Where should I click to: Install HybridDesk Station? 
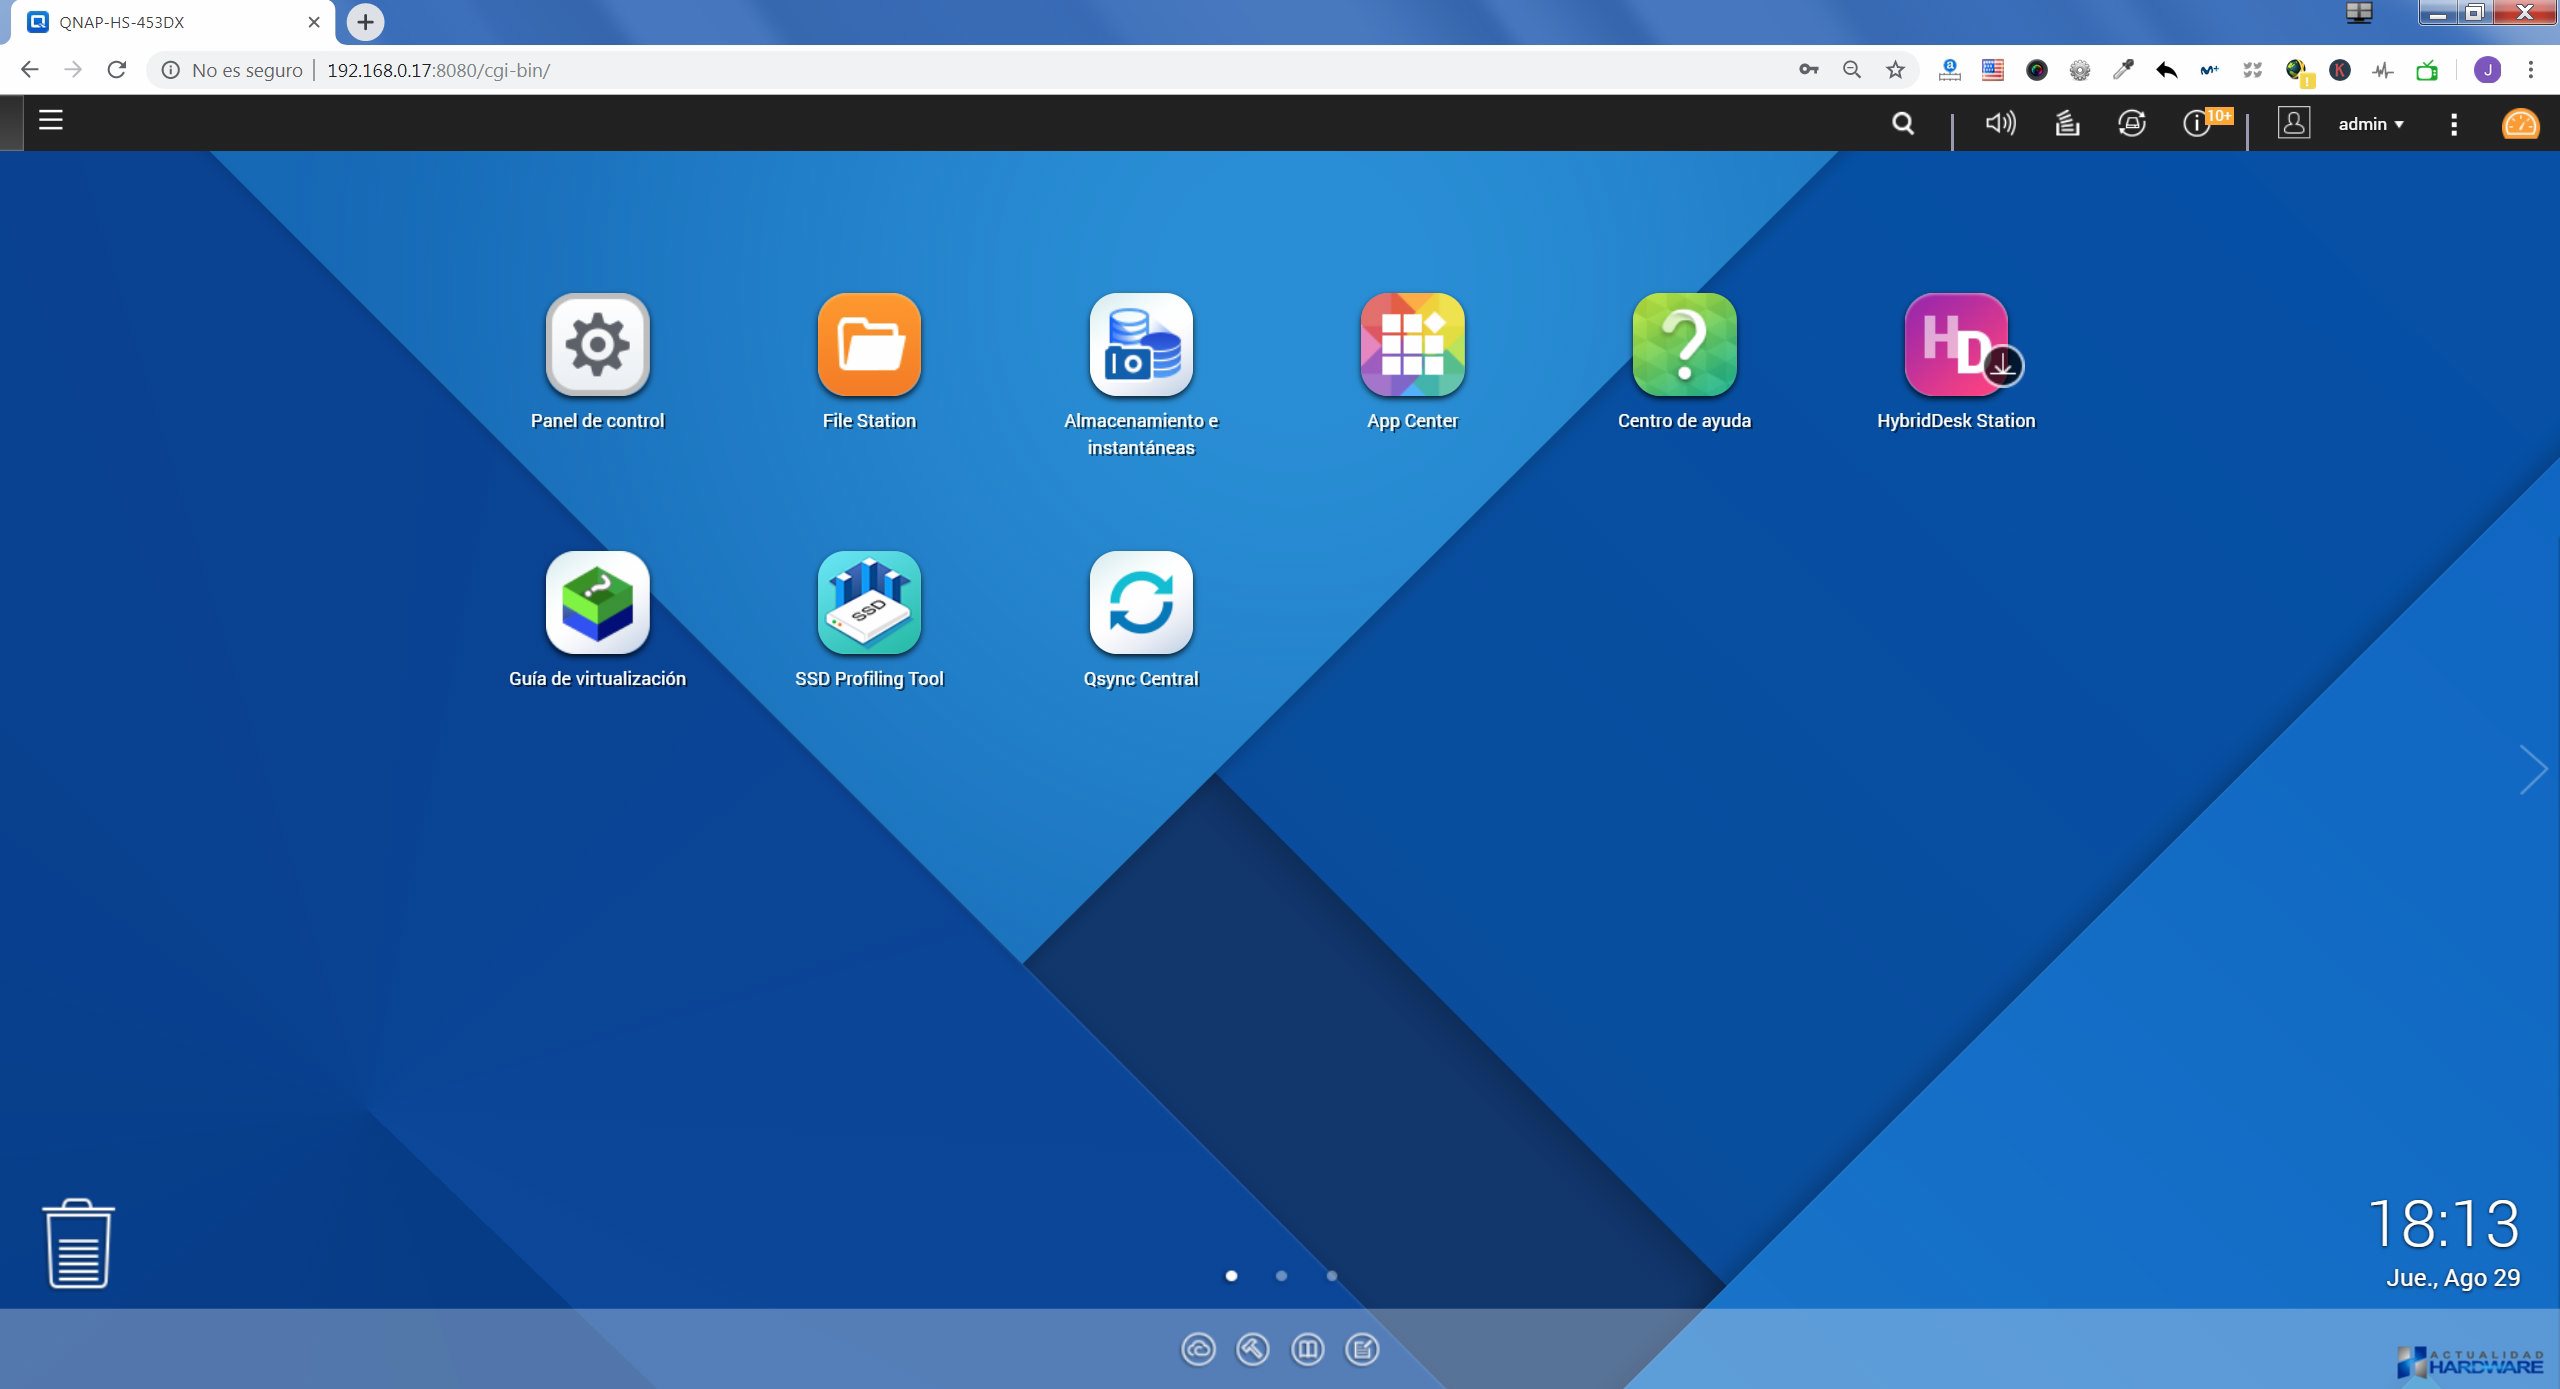pos(1956,345)
